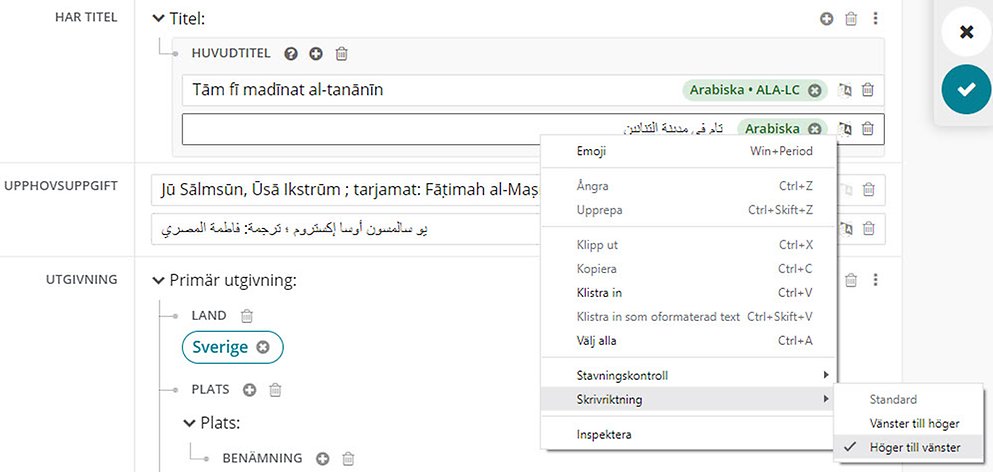Delete the Titel: entity with its trash icon
The image size is (993, 472).
click(851, 19)
